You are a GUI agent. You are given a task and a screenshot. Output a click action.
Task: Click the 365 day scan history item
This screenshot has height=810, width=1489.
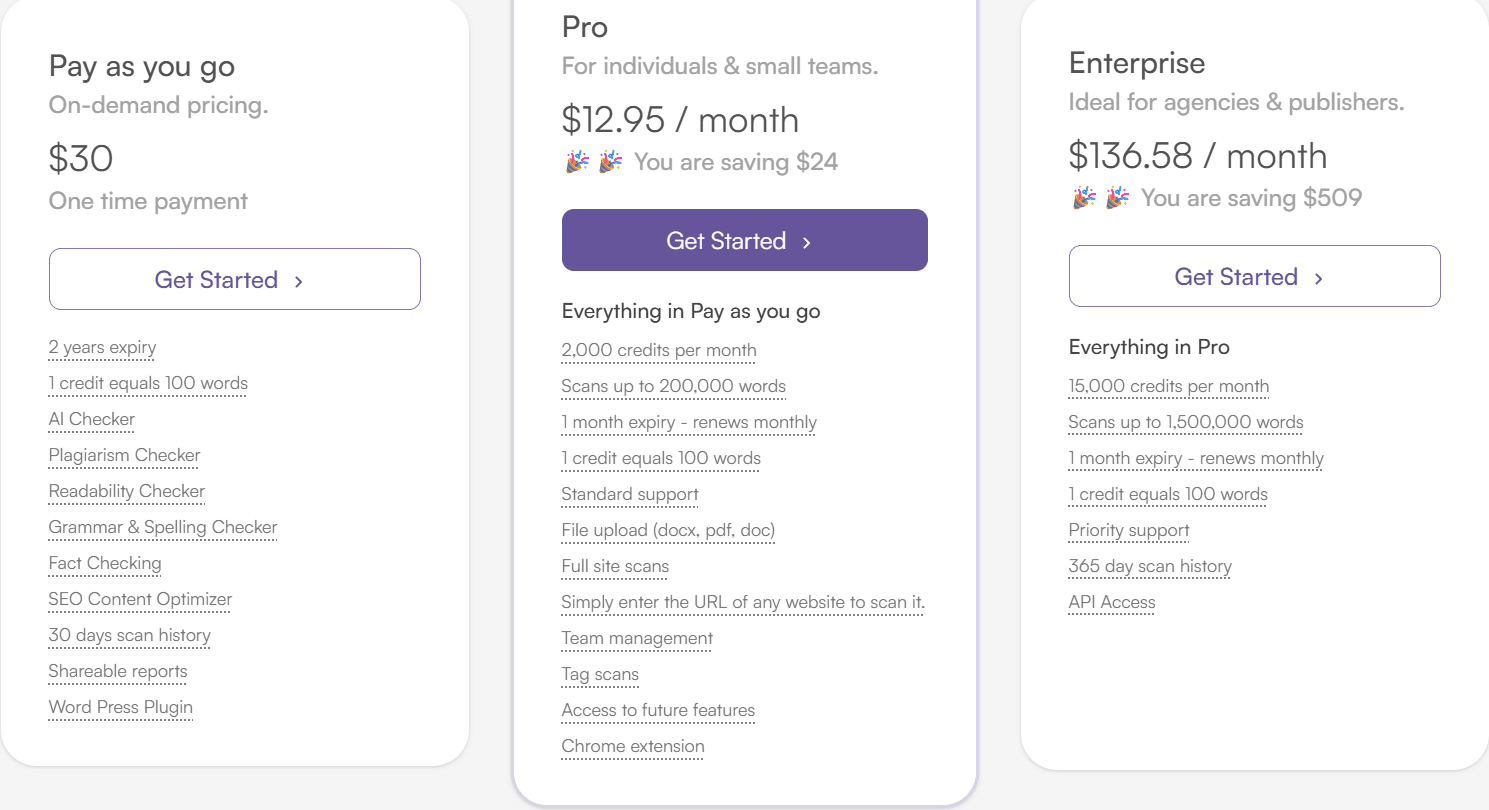(1150, 566)
